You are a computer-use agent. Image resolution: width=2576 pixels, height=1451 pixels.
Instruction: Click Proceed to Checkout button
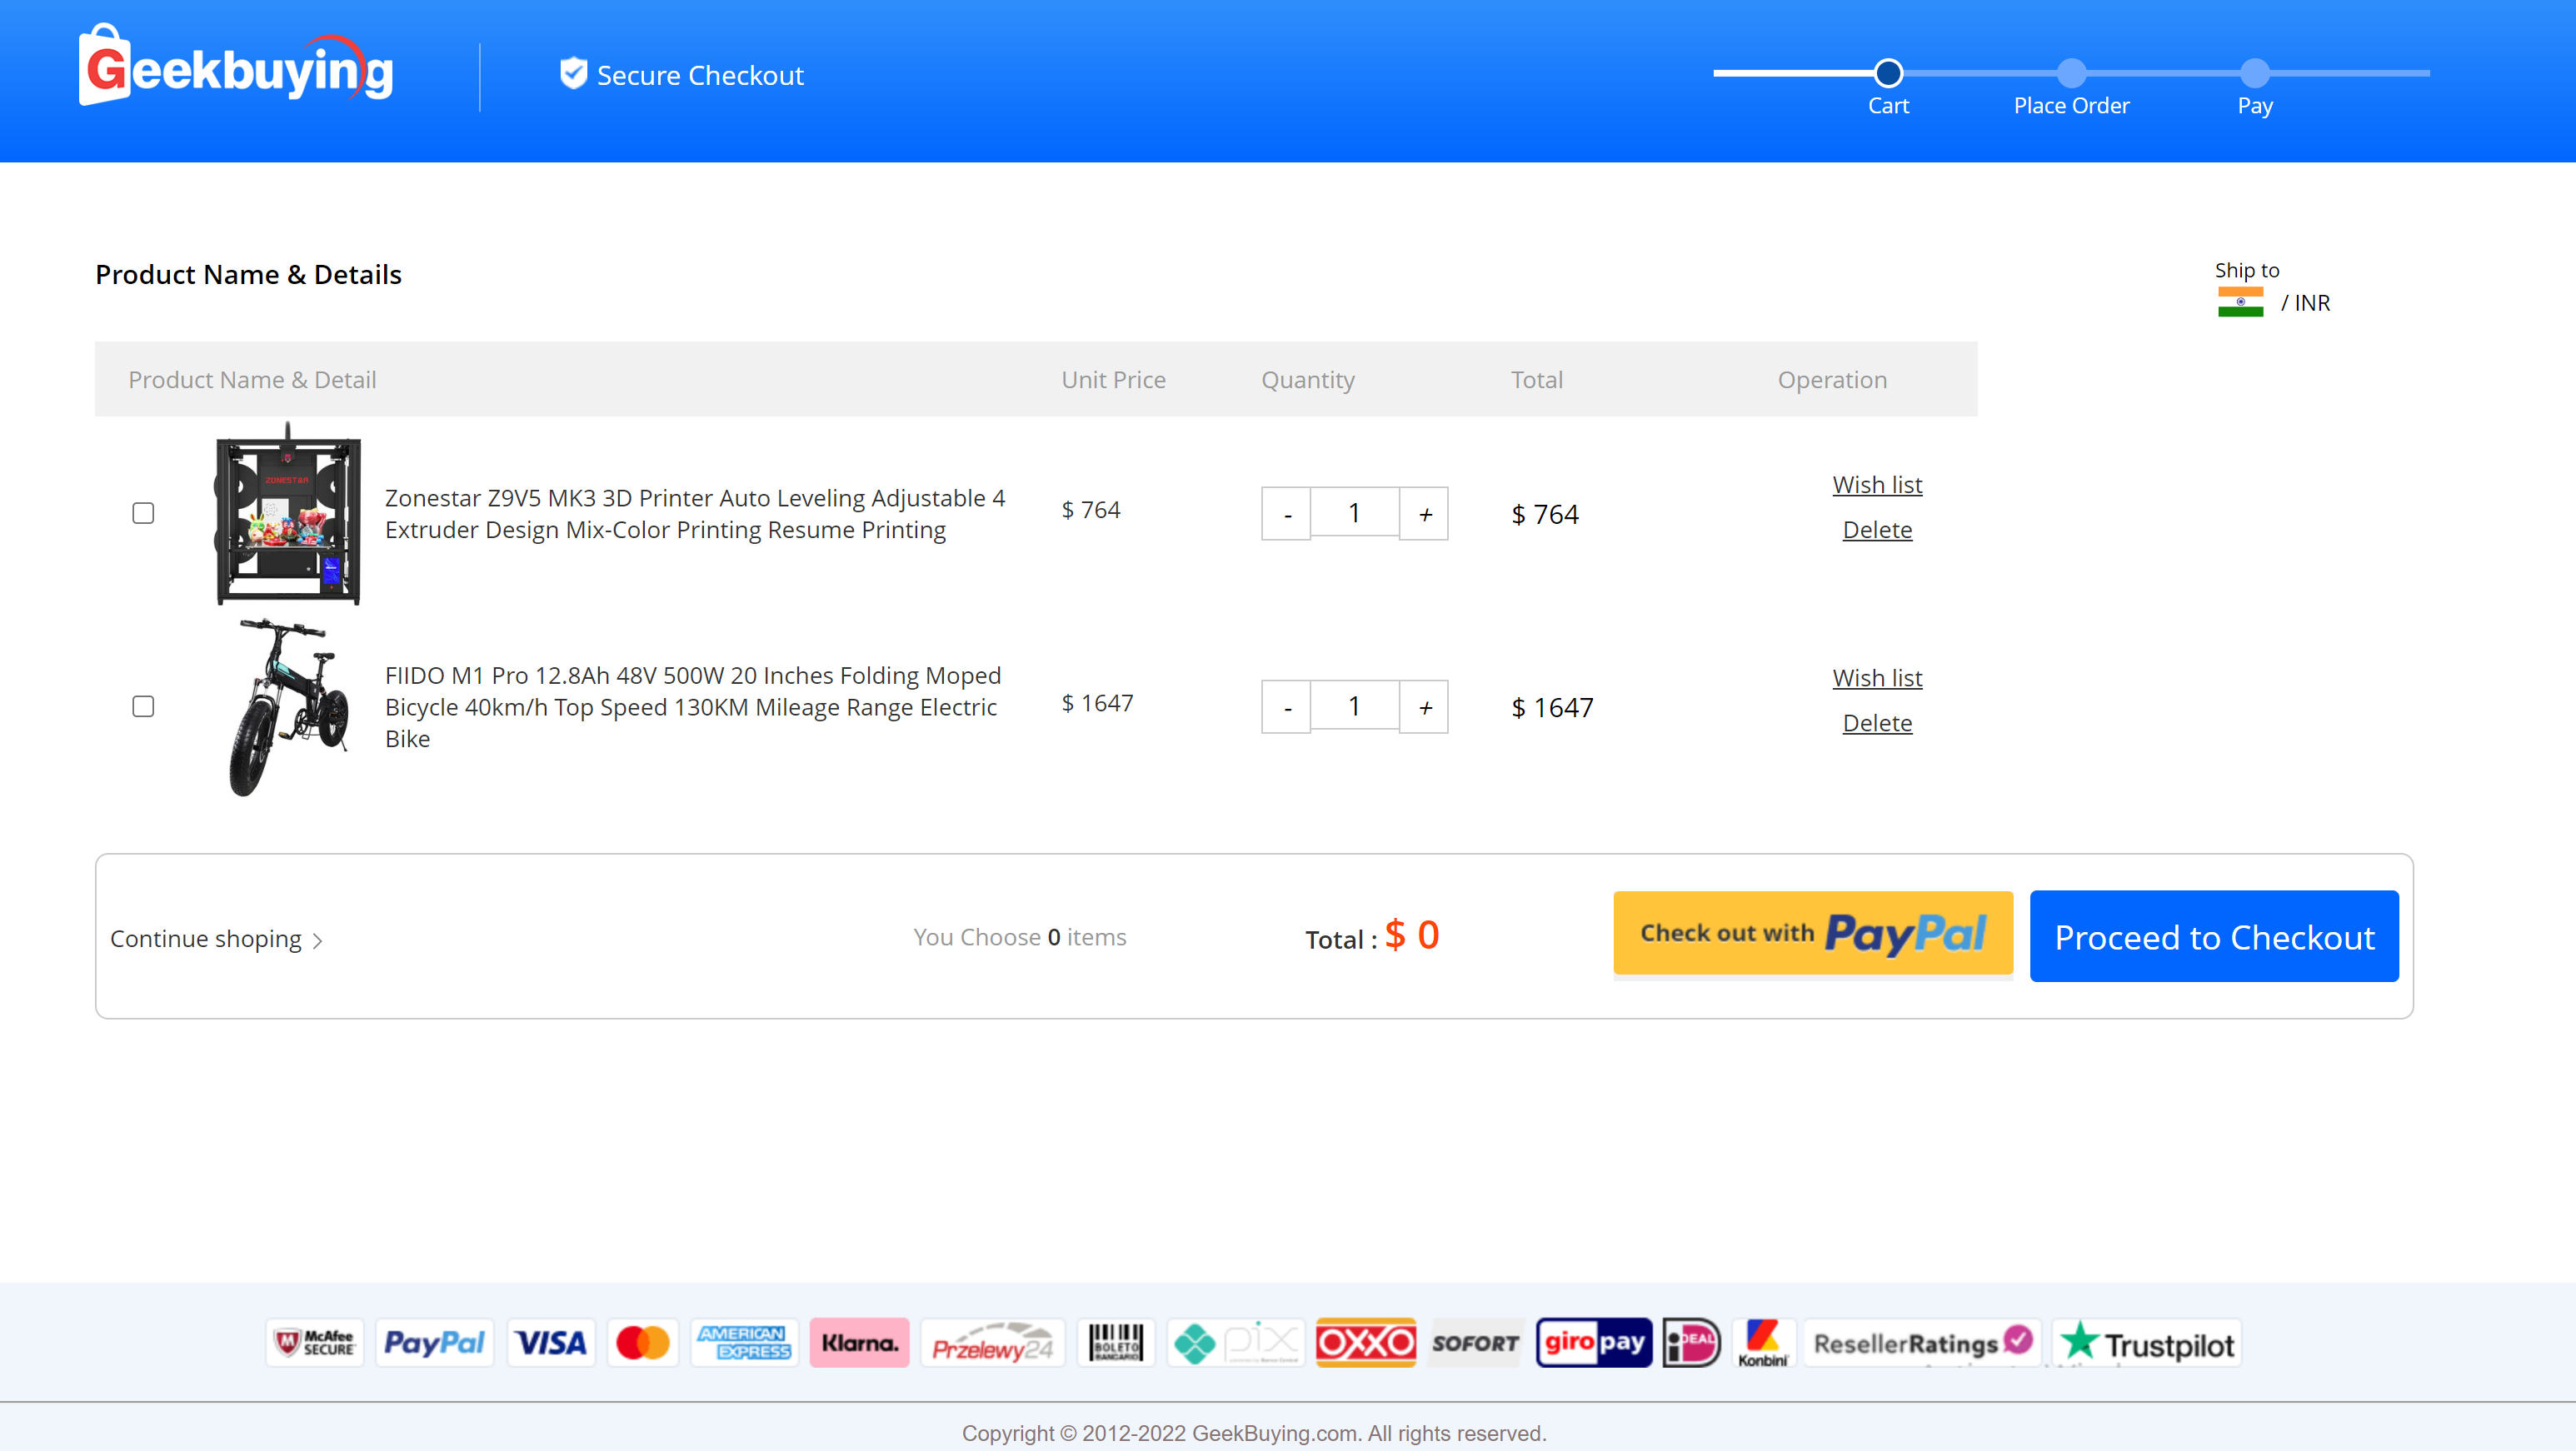click(x=2214, y=936)
